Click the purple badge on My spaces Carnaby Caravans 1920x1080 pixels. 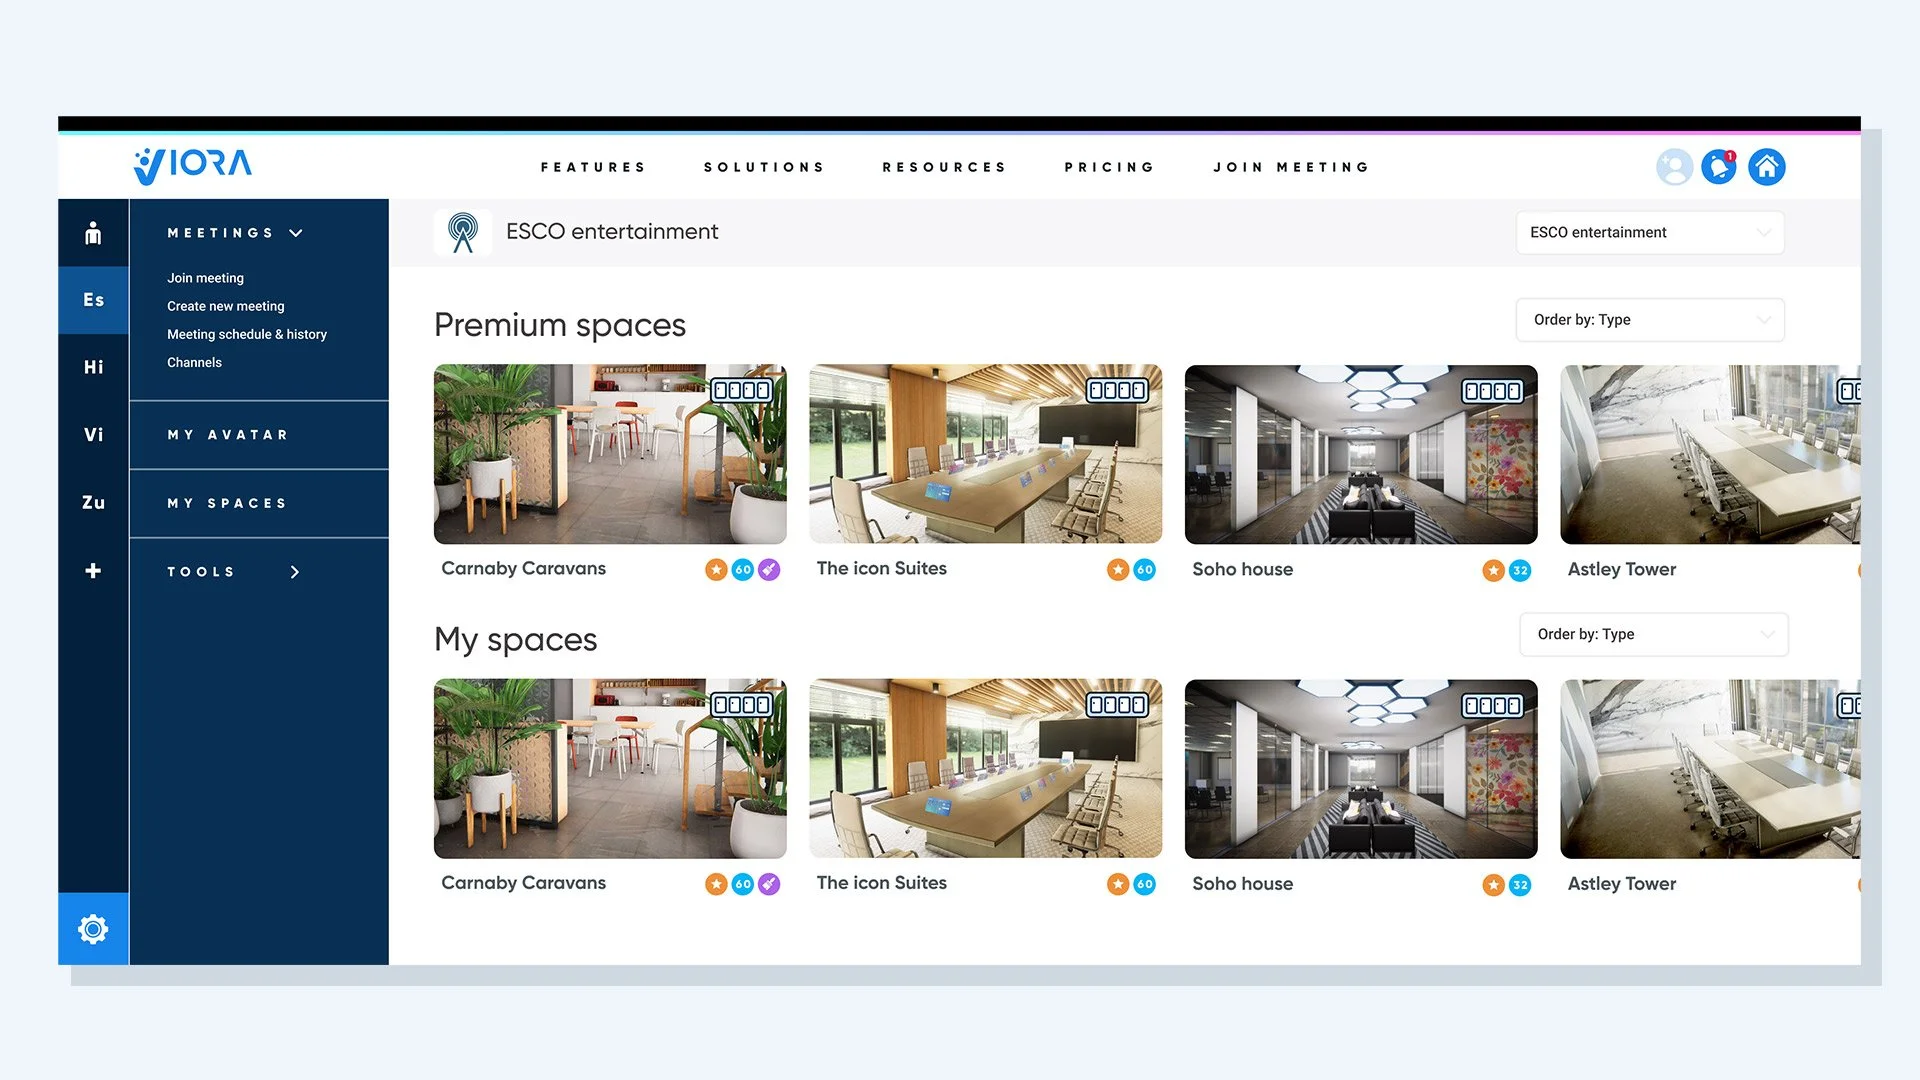tap(768, 884)
